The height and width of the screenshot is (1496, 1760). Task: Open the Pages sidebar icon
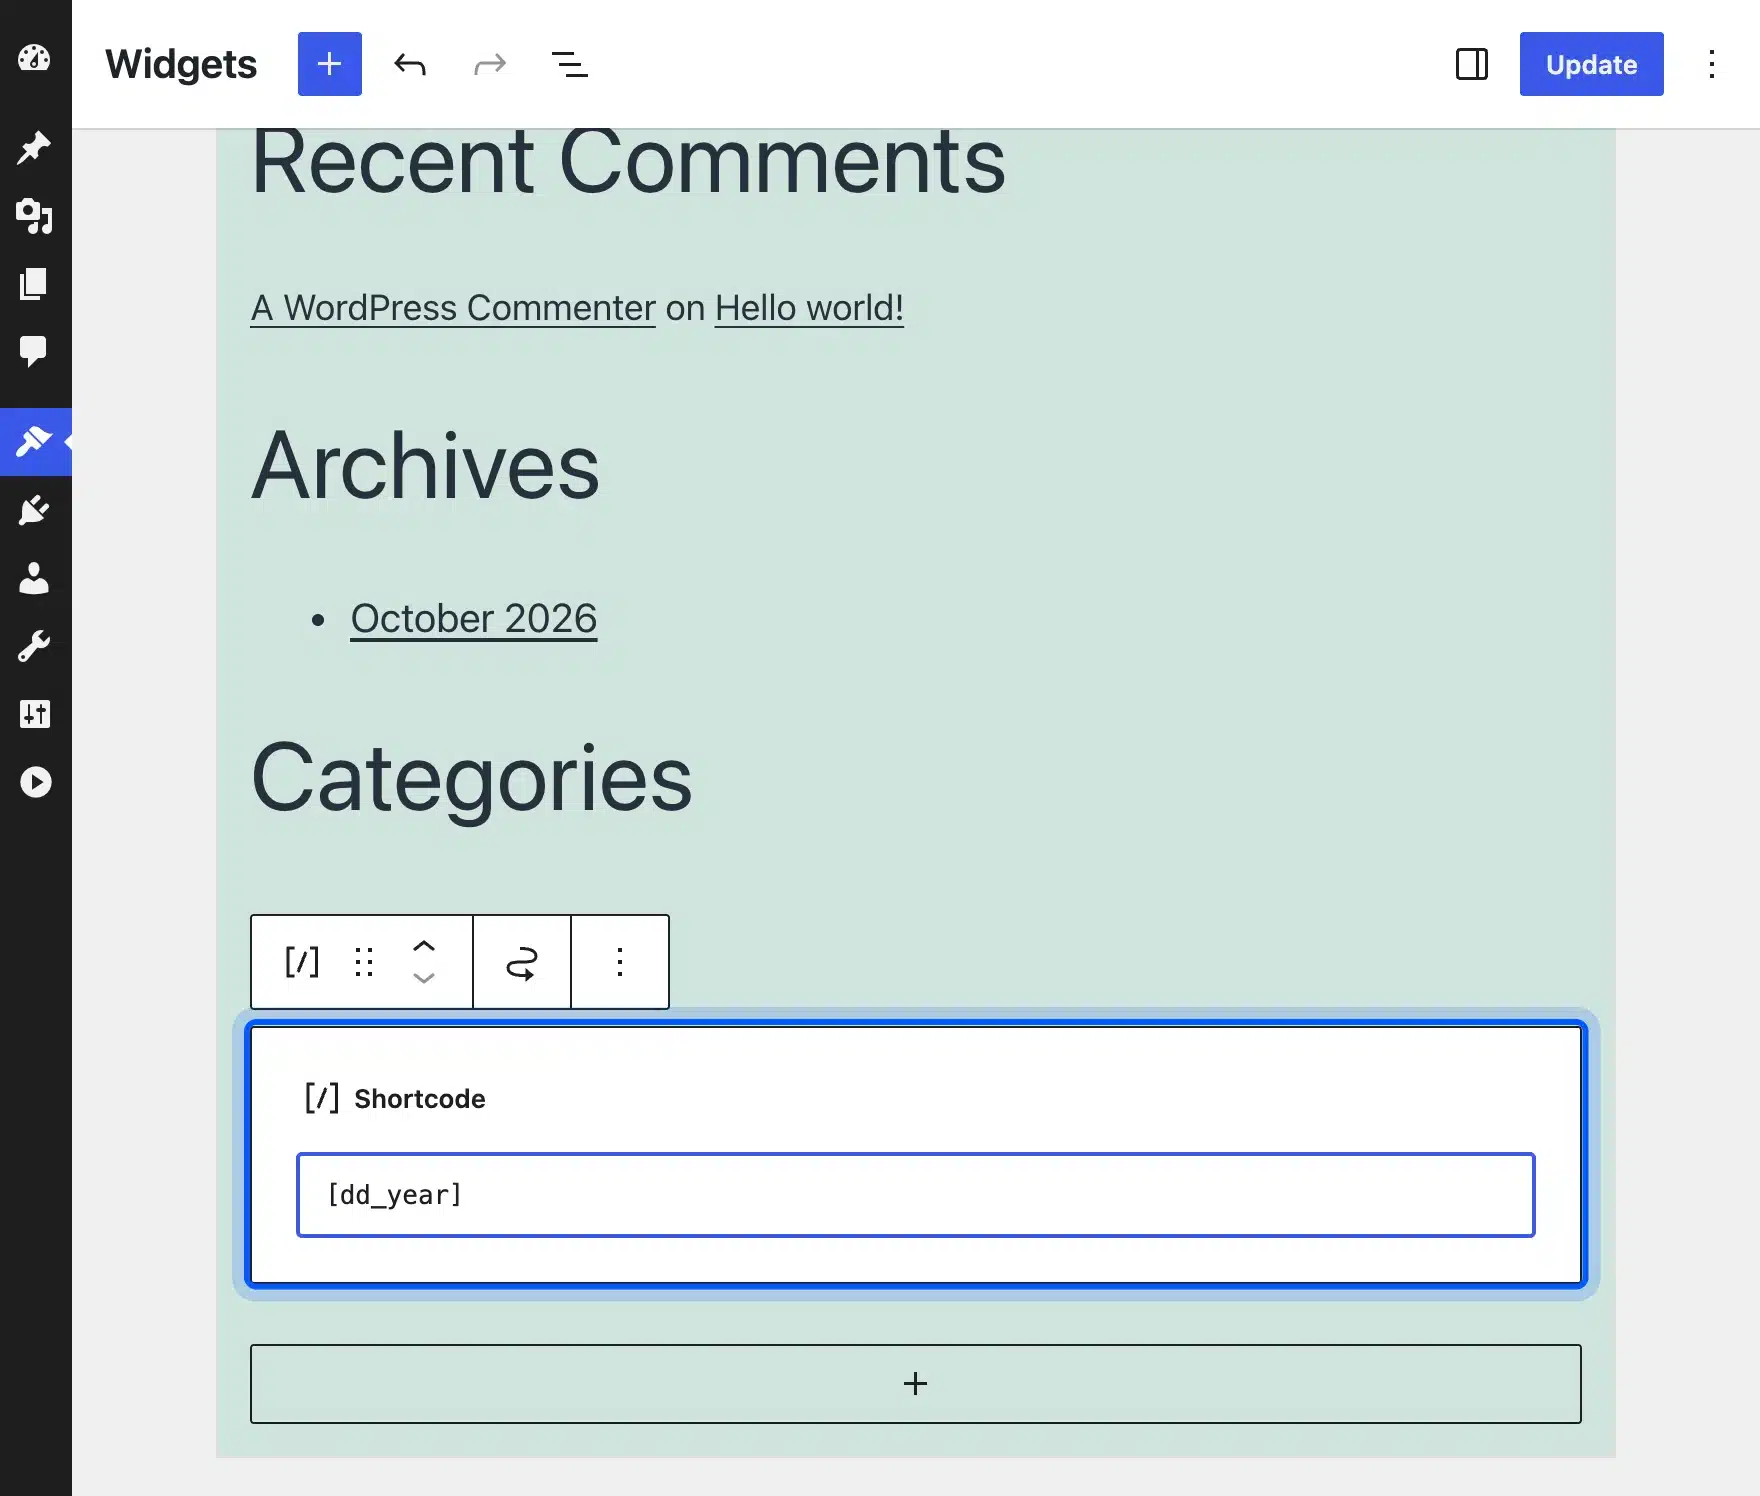tap(35, 284)
